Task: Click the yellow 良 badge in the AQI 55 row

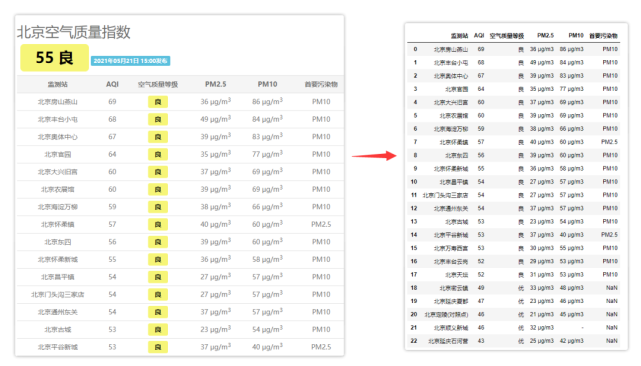Action: tap(158, 260)
